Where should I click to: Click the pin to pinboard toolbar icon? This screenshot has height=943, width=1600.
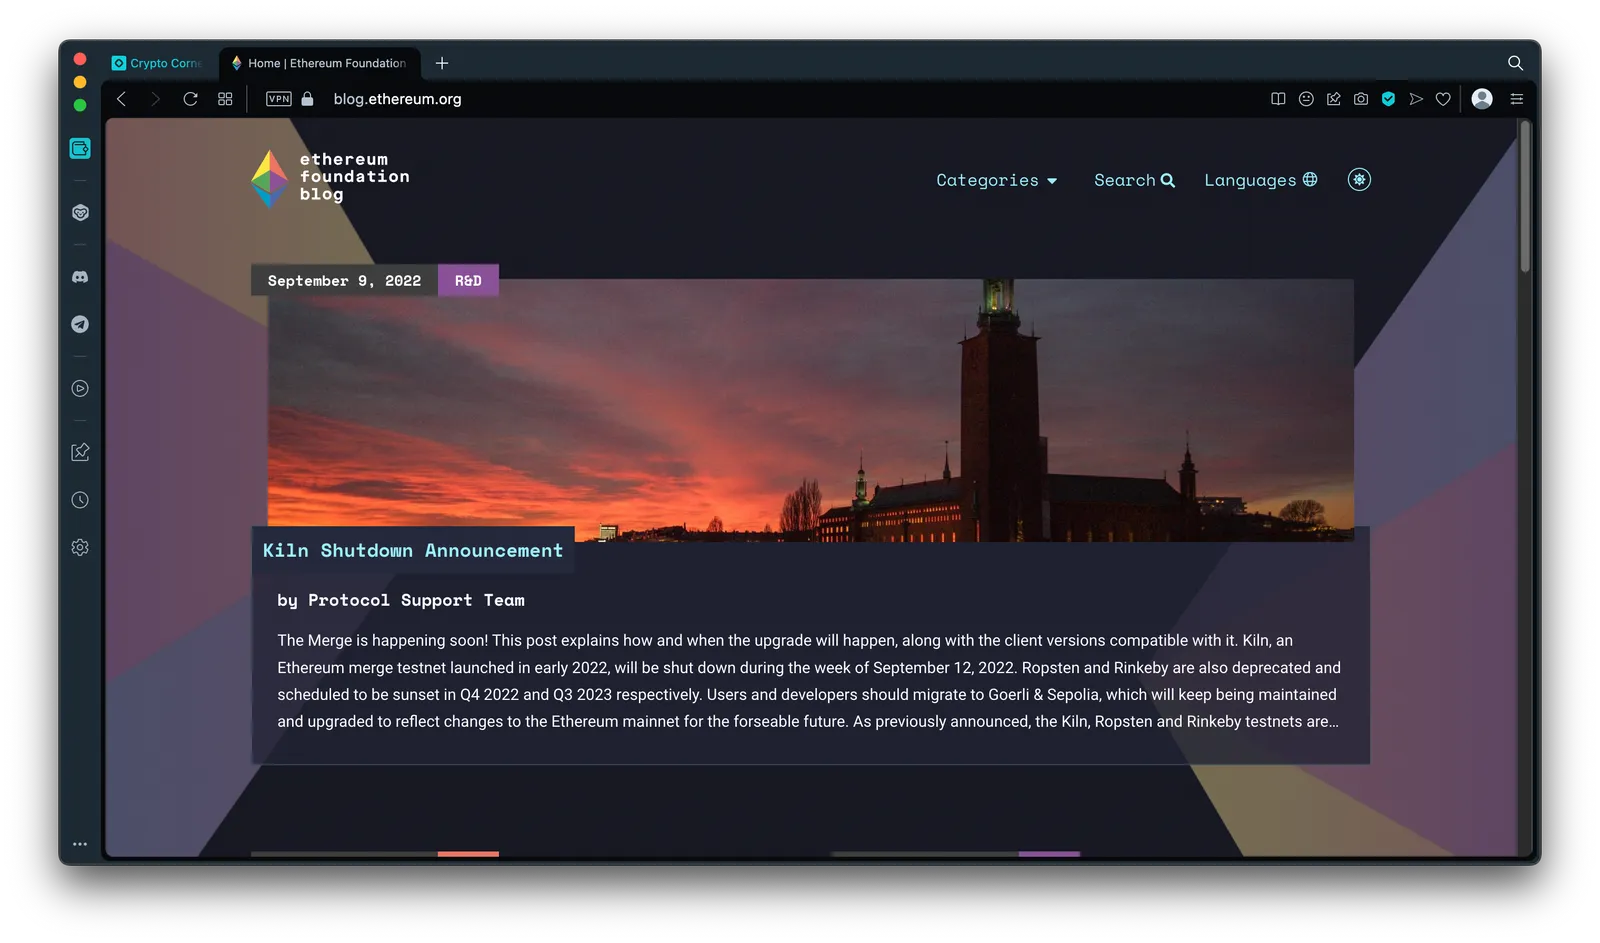(1333, 99)
